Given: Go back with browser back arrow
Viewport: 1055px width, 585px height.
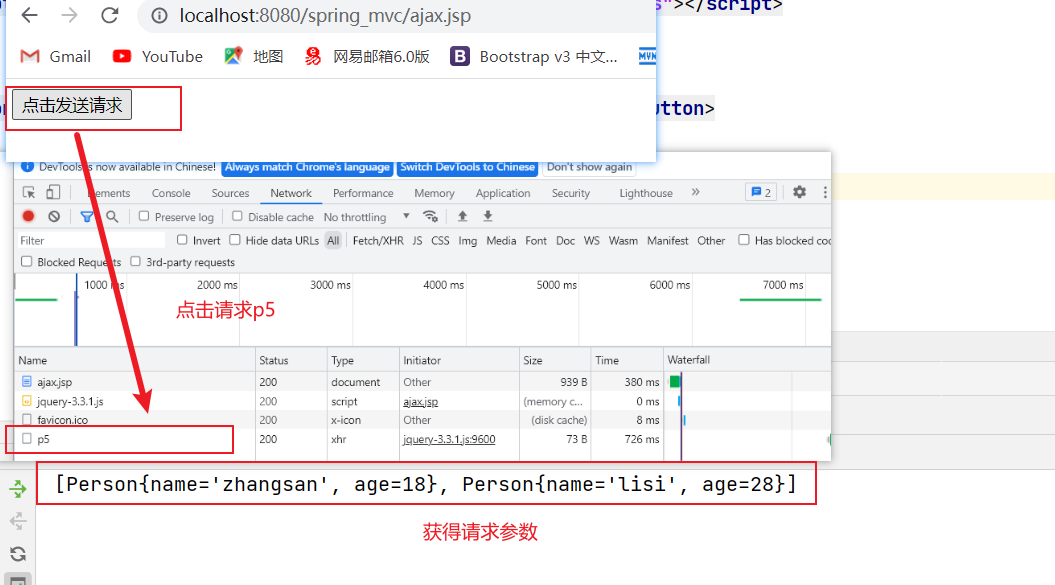Looking at the screenshot, I should point(29,15).
